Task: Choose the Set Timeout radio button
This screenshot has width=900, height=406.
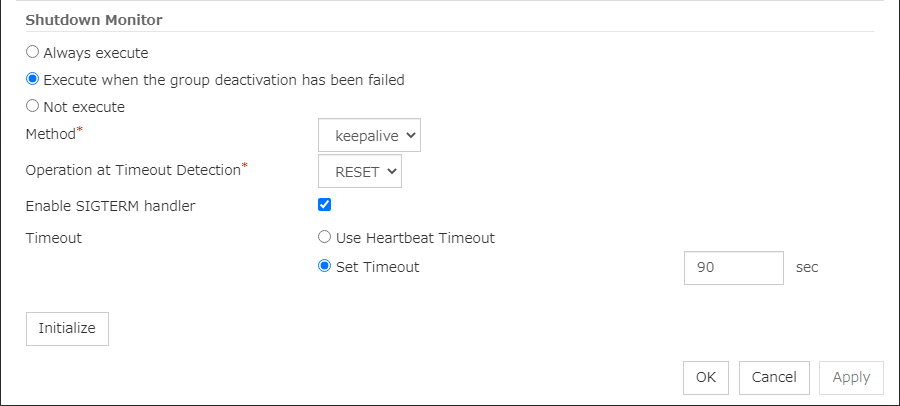Action: [x=324, y=267]
